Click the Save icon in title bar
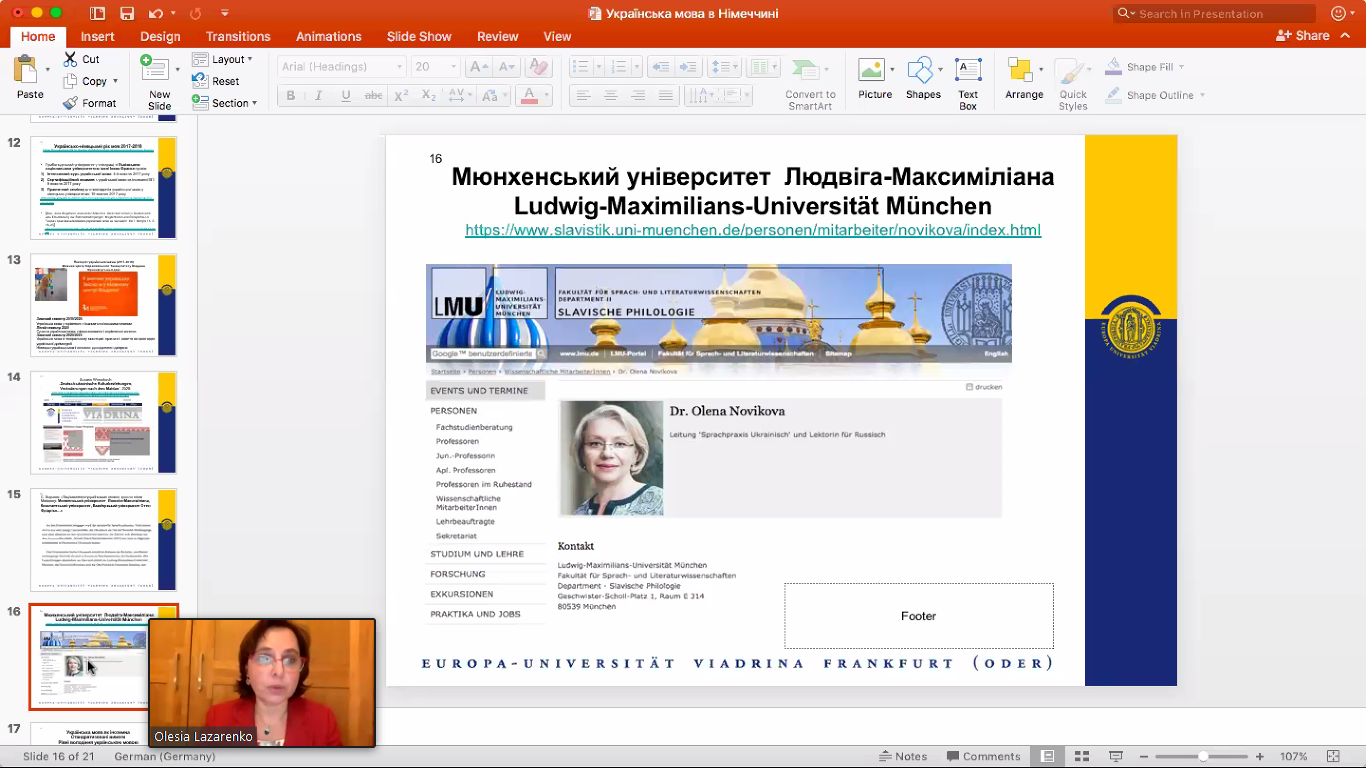Viewport: 1366px width, 768px height. point(127,14)
